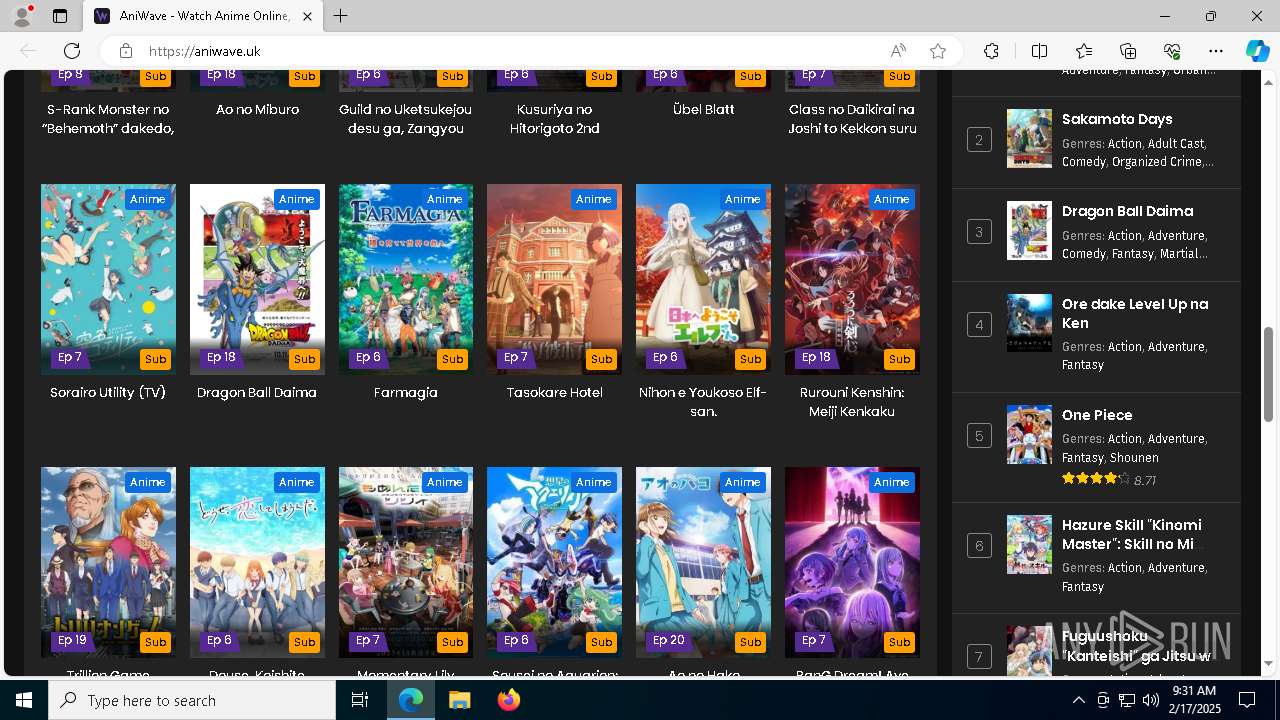Open the Übel Blatt title link
Screen dimensions: 1280x720
703,109
